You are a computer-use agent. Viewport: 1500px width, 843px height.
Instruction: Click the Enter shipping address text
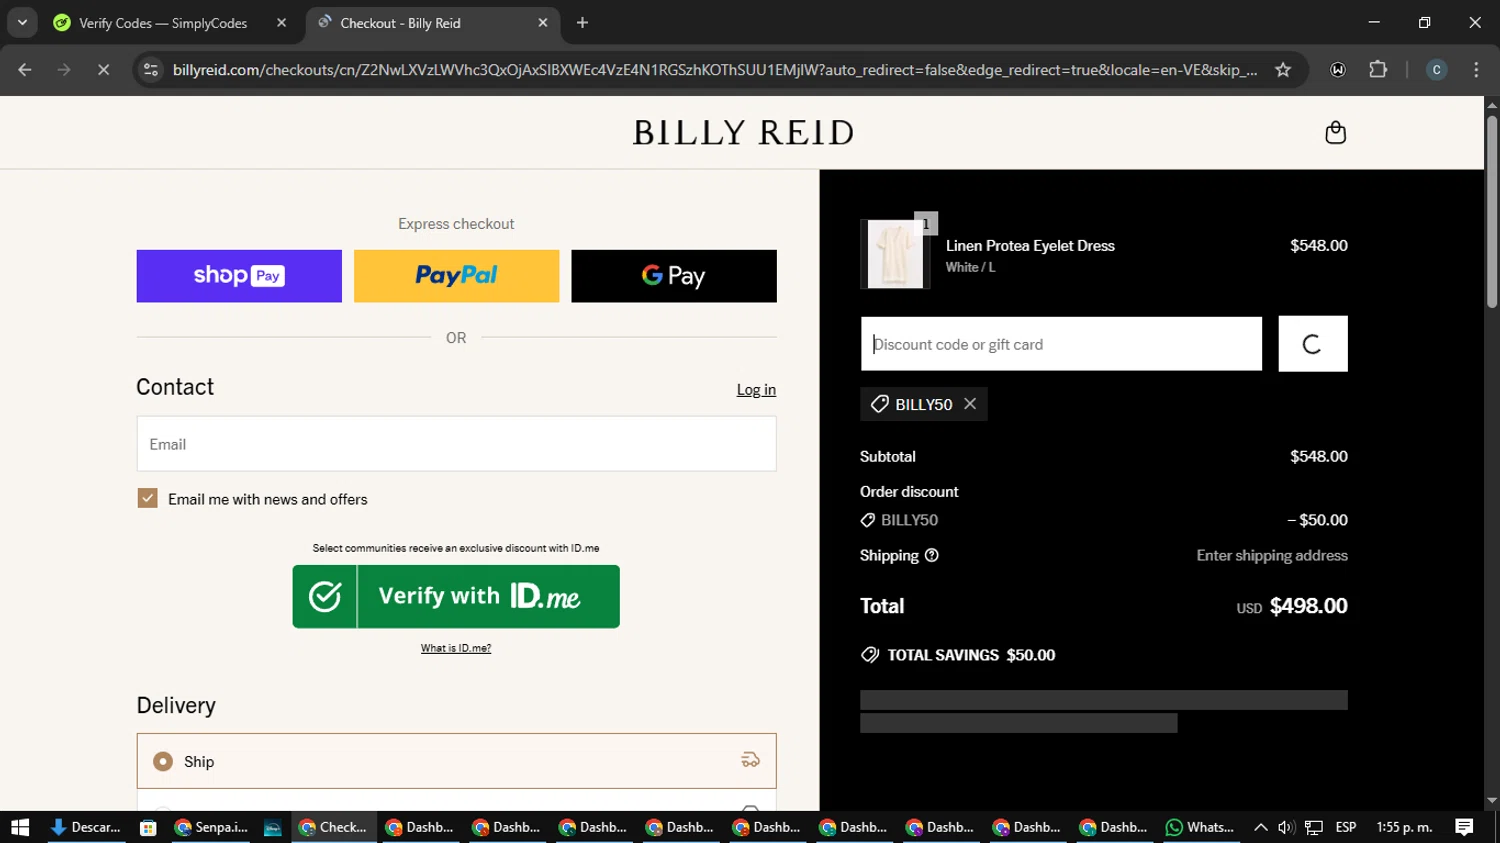1272,555
